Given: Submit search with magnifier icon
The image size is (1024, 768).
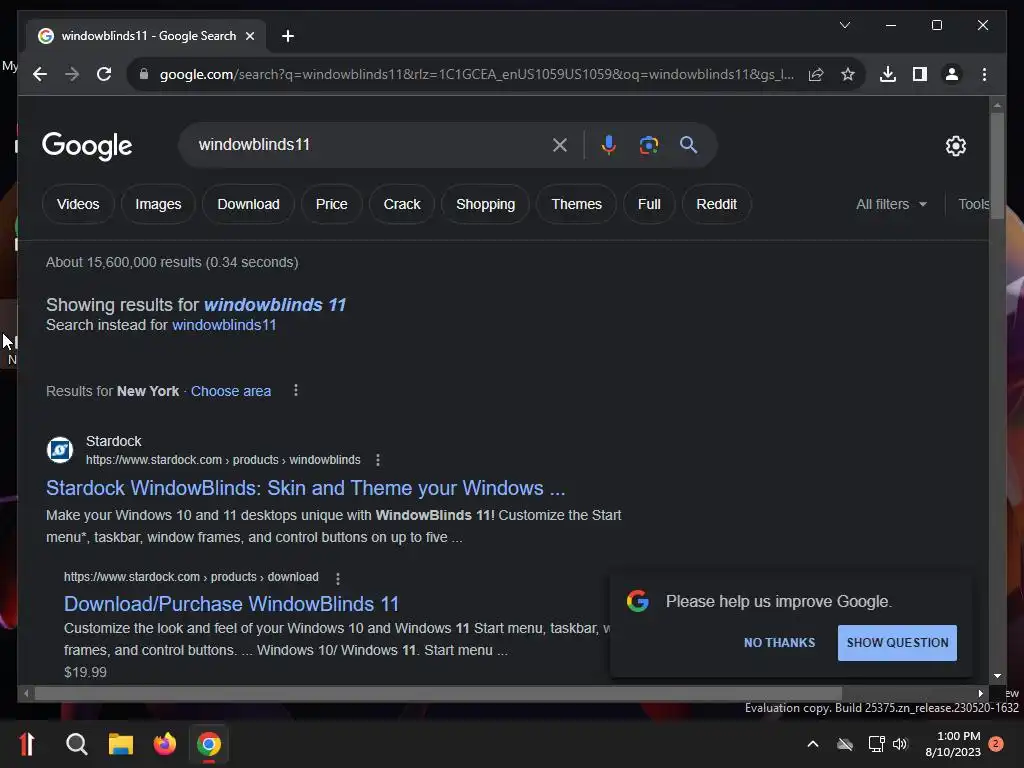Looking at the screenshot, I should (688, 145).
